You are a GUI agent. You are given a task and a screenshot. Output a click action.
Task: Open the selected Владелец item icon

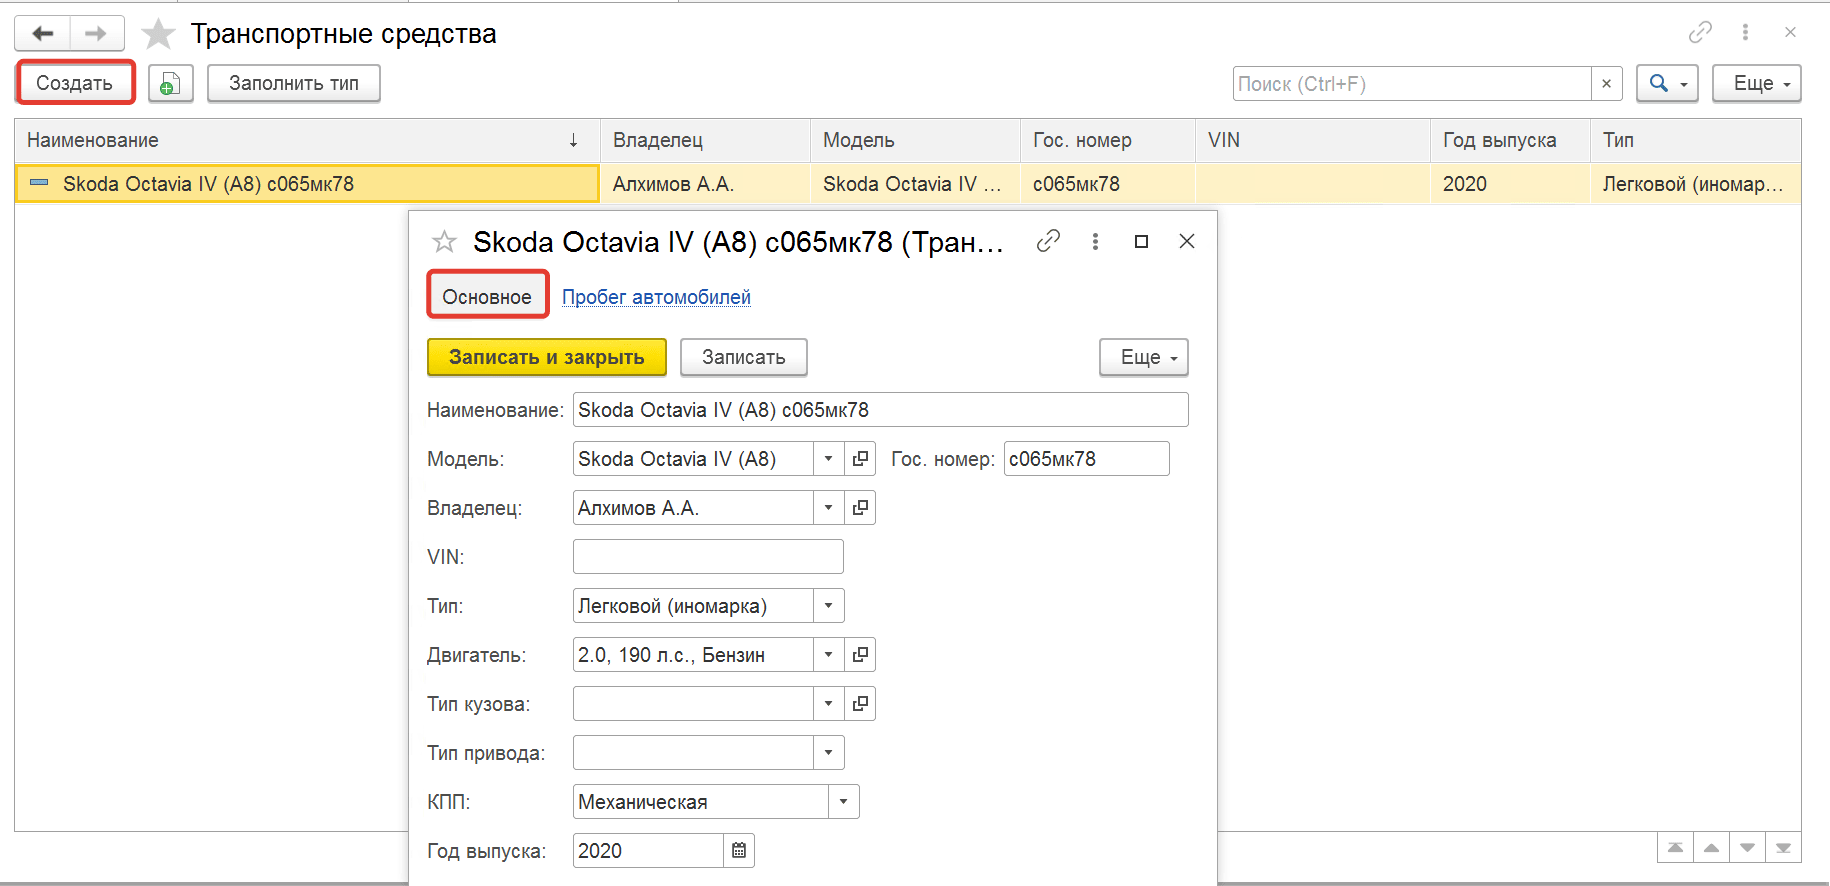pos(860,508)
